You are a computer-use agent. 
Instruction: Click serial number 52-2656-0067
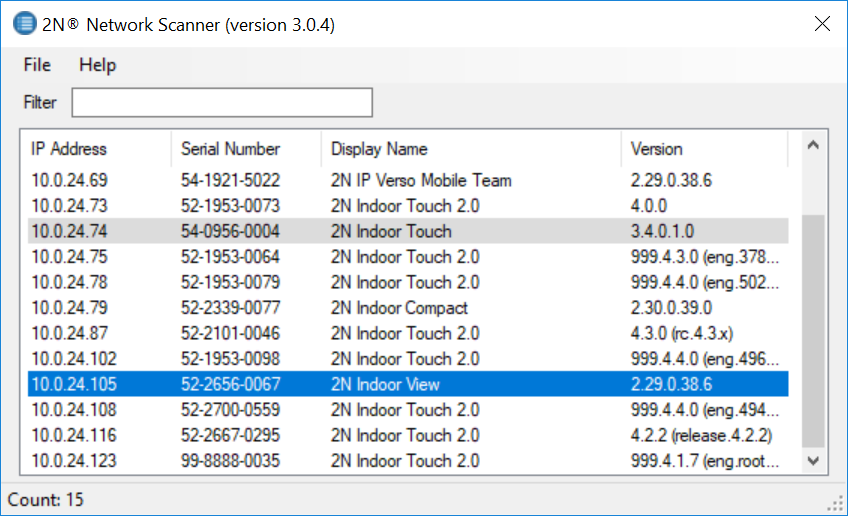[230, 384]
